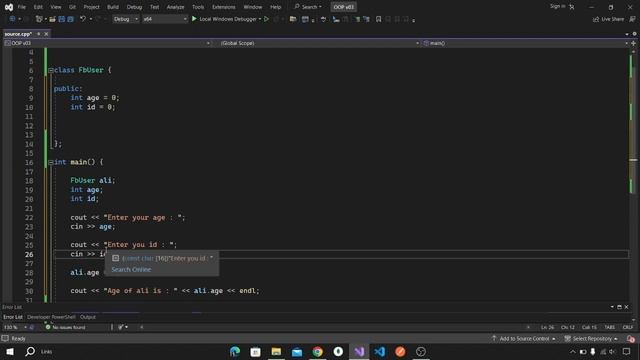This screenshot has height=360, width=640.
Task: Click the split editor icon at top right
Action: coord(633,43)
